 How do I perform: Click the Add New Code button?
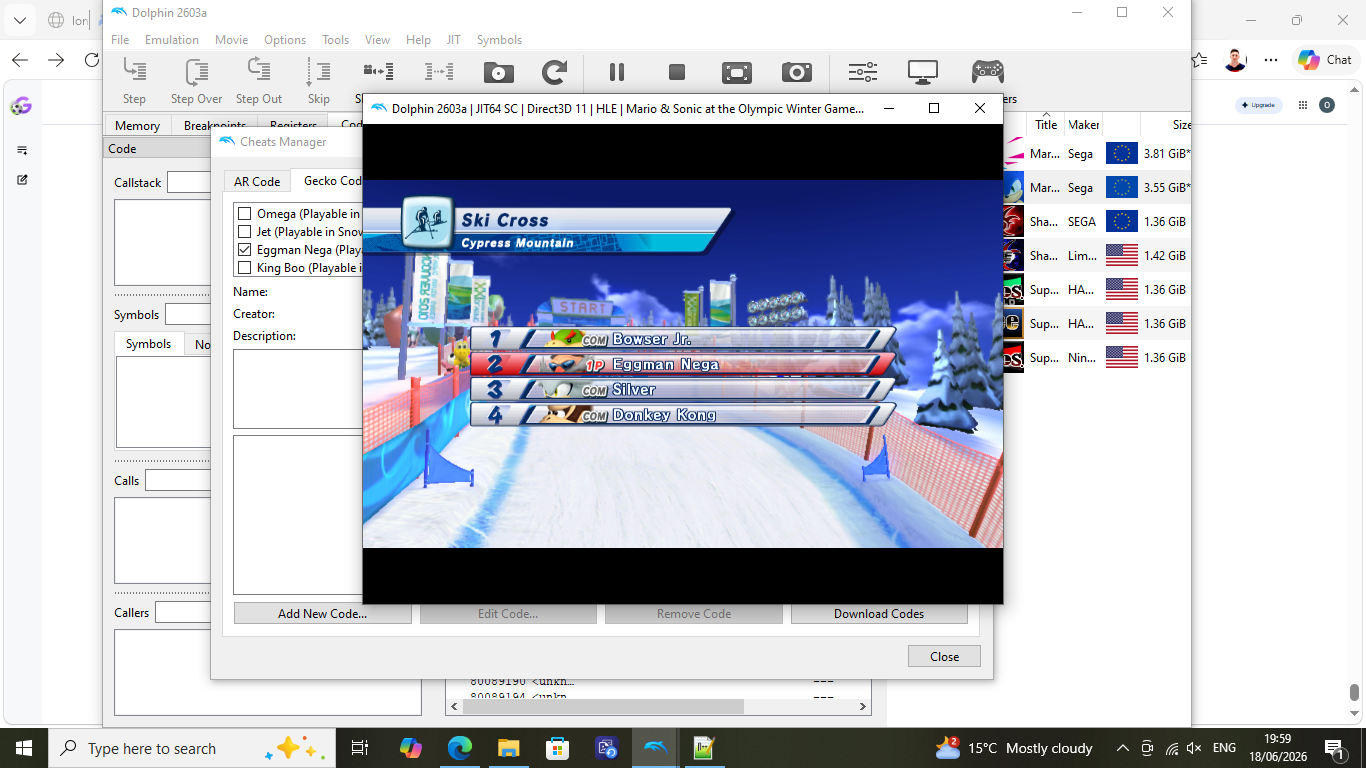point(322,614)
